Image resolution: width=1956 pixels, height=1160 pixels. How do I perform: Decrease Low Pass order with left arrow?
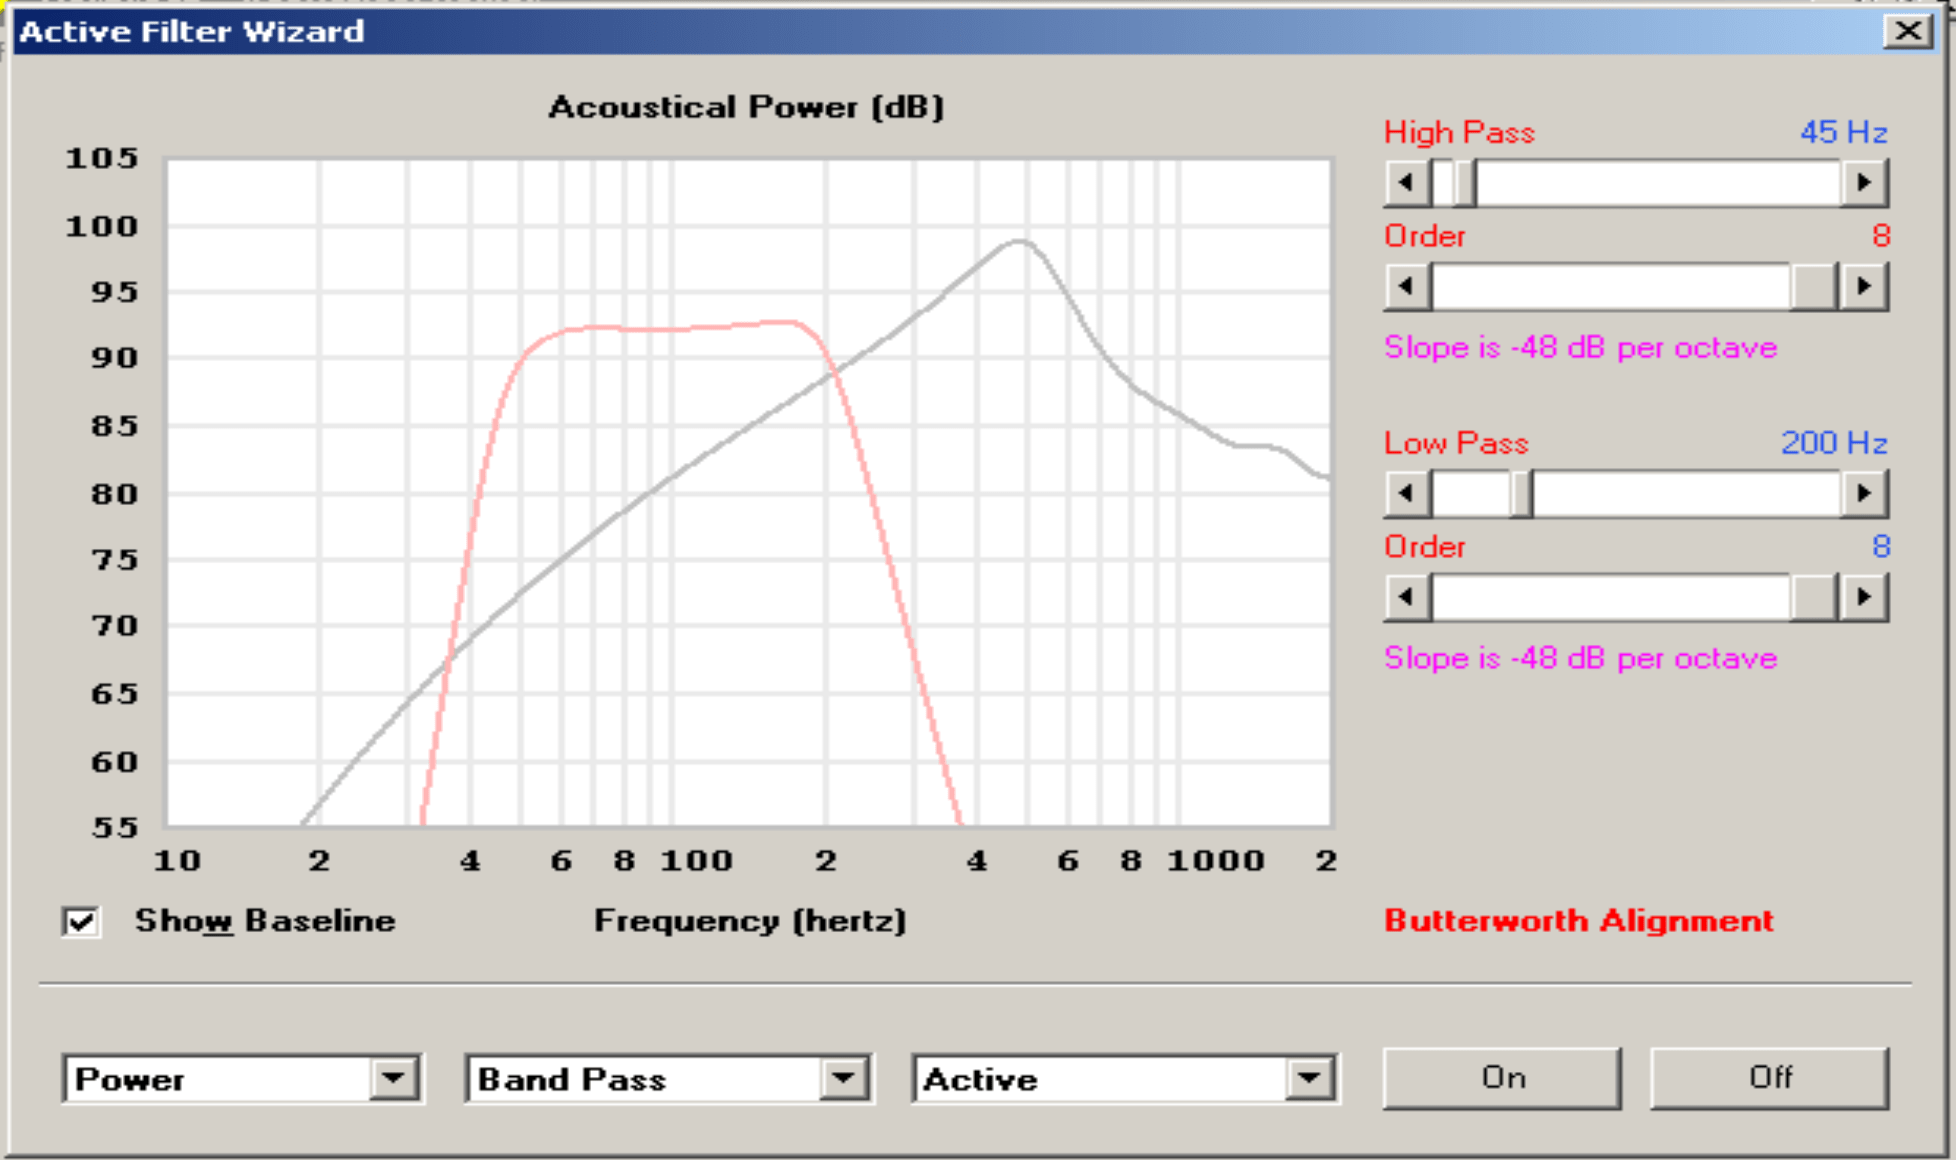(1407, 598)
